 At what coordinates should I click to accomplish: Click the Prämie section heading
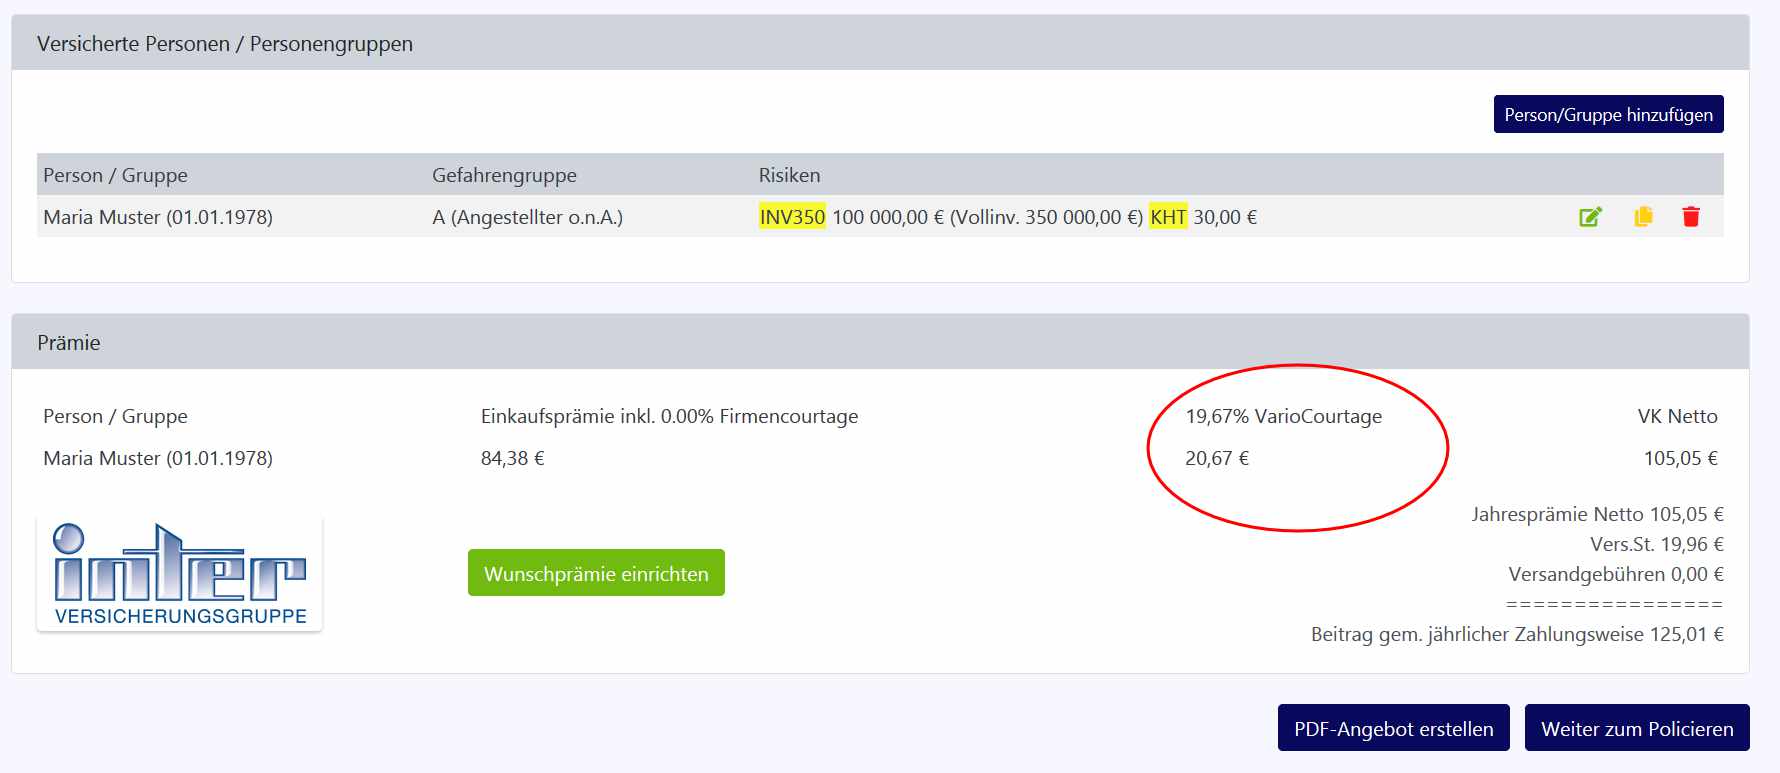pyautogui.click(x=69, y=343)
